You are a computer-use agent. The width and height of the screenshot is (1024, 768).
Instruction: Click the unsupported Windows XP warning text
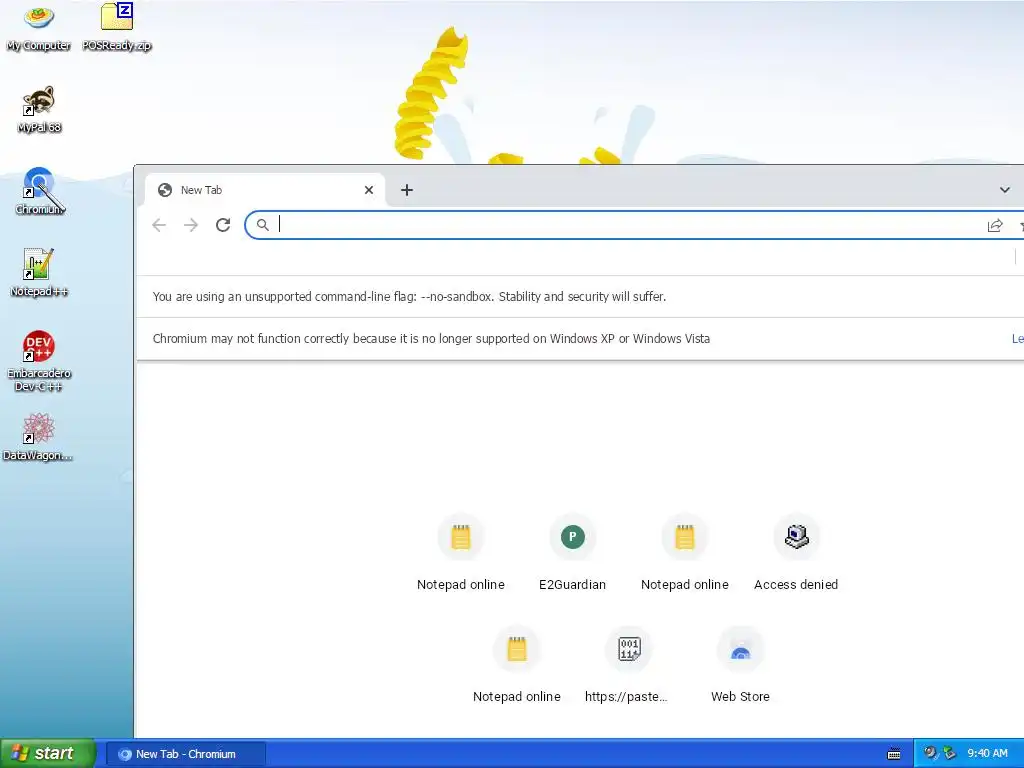431,339
